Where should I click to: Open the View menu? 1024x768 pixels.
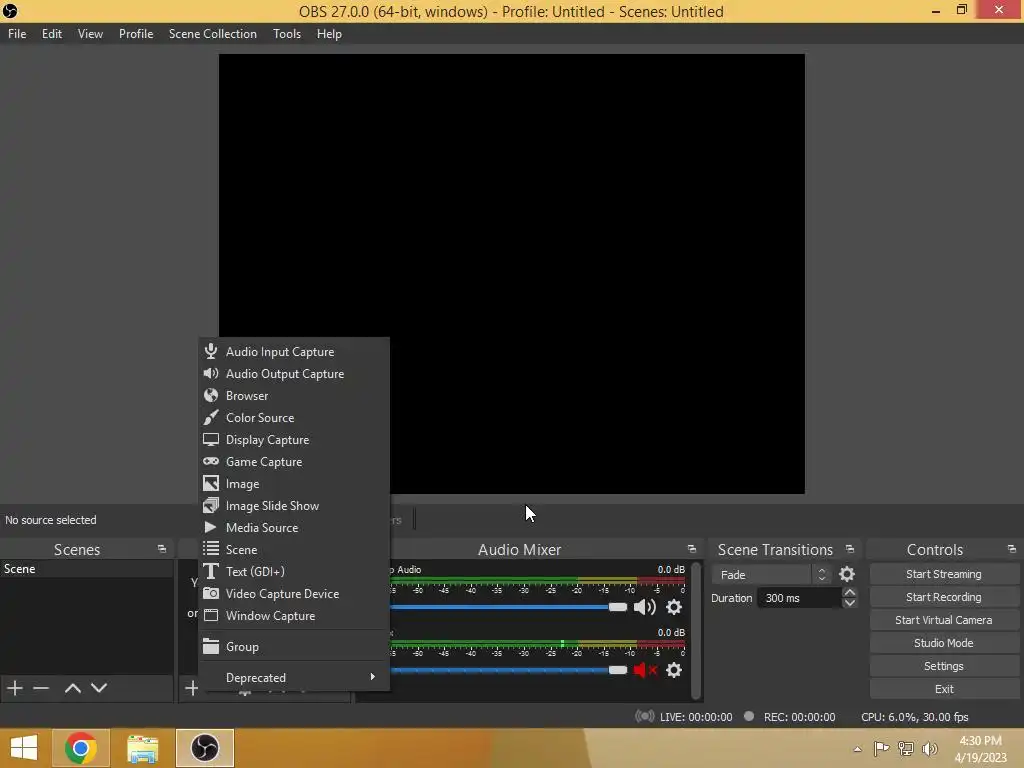point(90,34)
